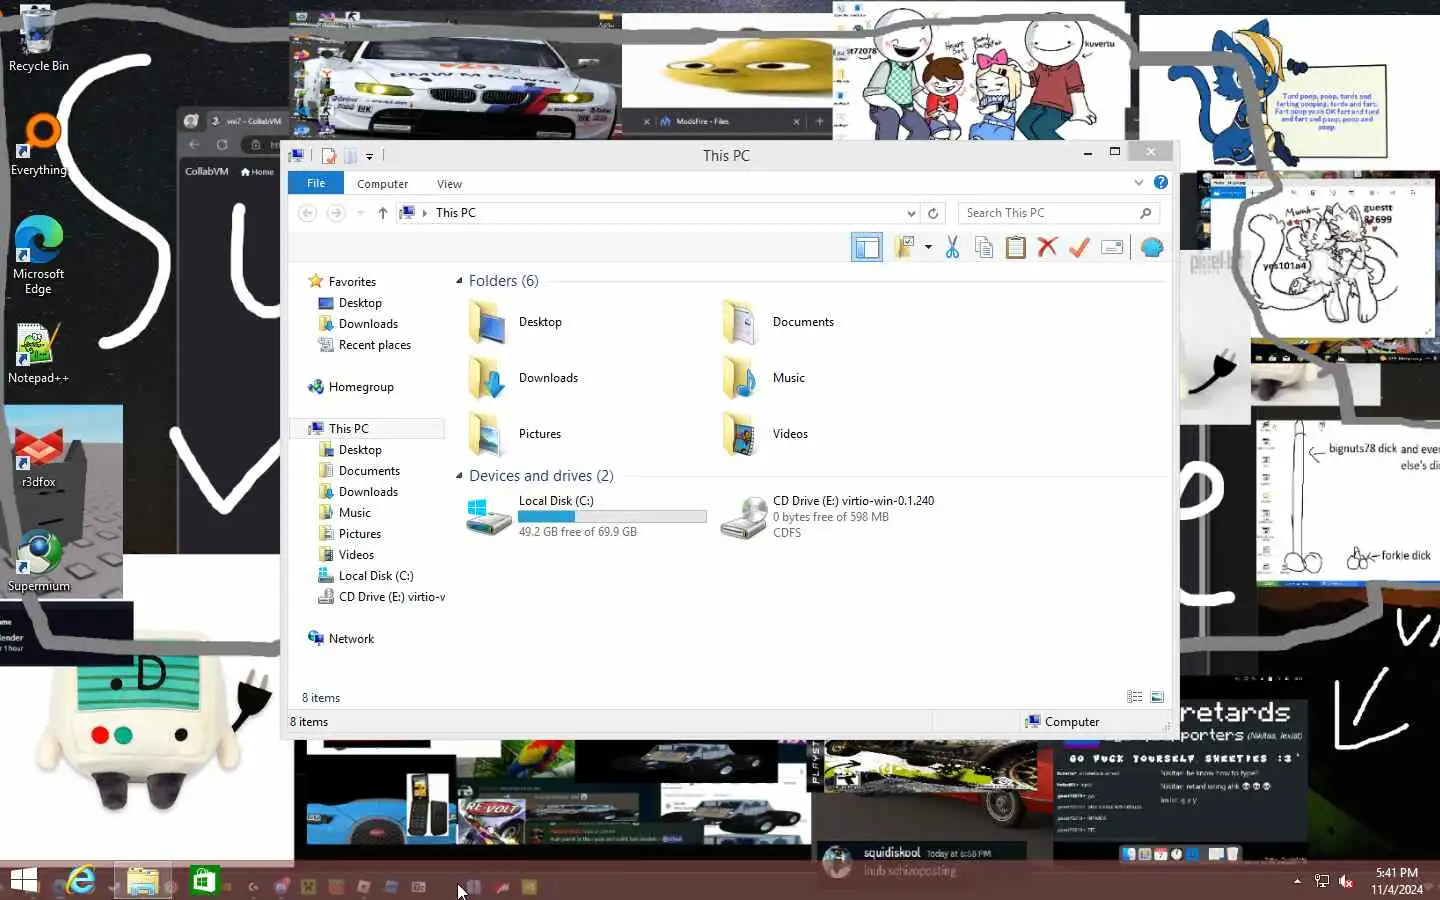This screenshot has height=900, width=1440.
Task: Select the Downloads folder in main pane
Action: point(524,378)
